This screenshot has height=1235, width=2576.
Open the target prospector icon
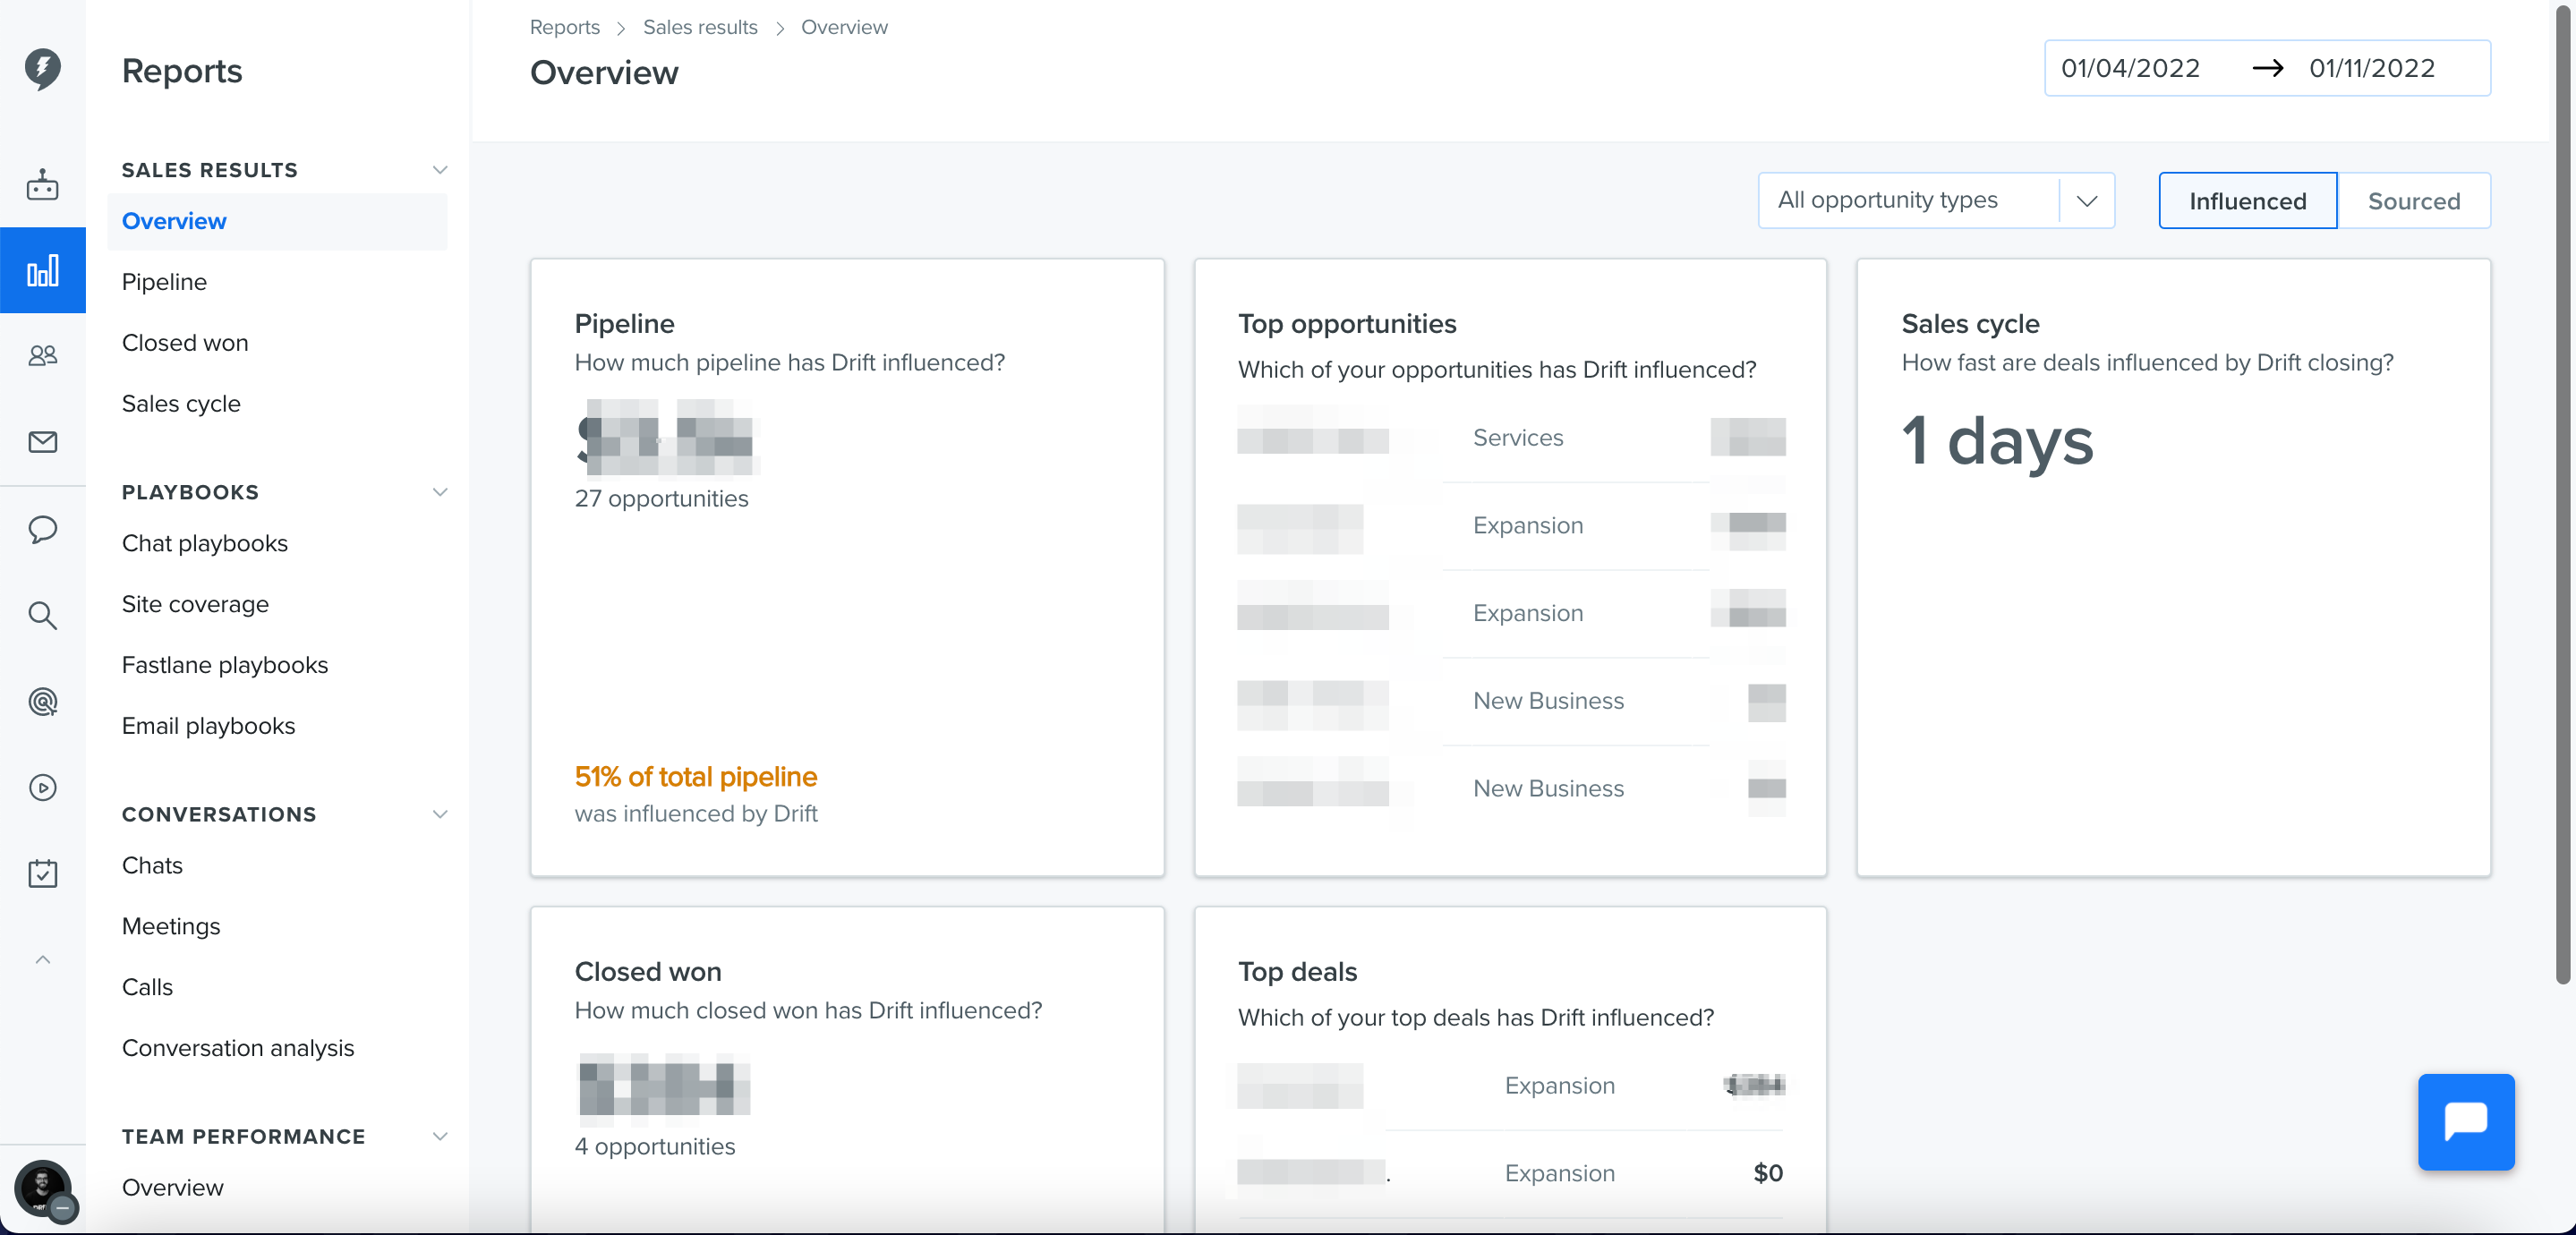pyautogui.click(x=42, y=702)
